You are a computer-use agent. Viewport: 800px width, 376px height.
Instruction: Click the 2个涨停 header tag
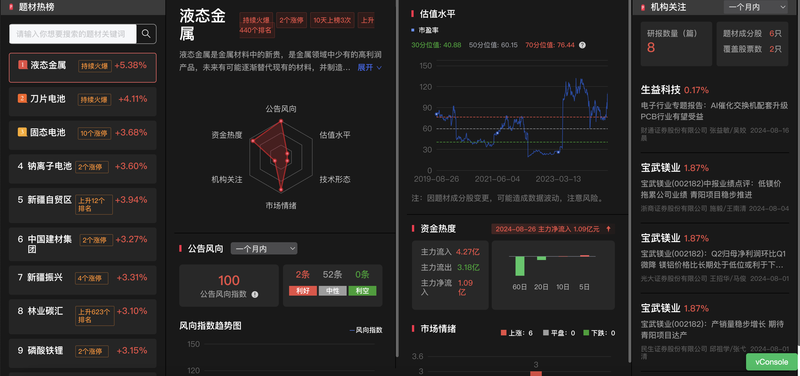[291, 20]
